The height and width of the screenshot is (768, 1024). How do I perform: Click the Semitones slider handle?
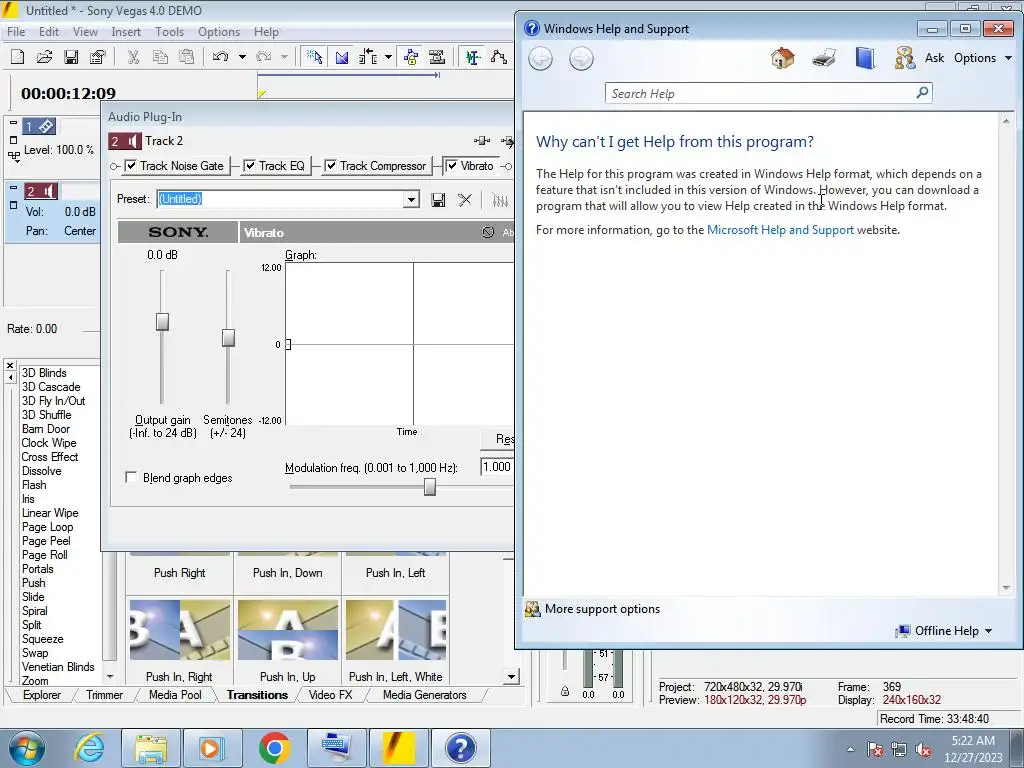point(228,338)
